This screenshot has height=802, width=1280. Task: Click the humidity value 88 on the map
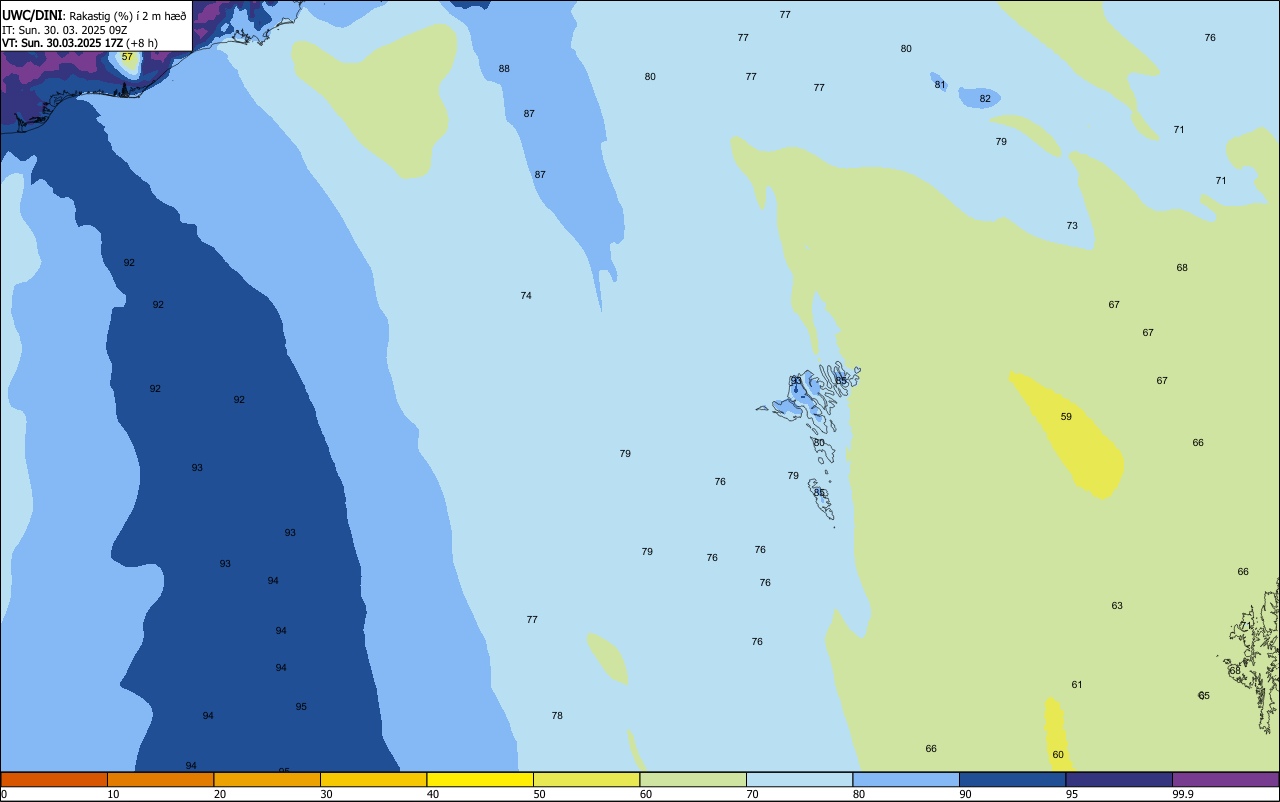(x=504, y=69)
